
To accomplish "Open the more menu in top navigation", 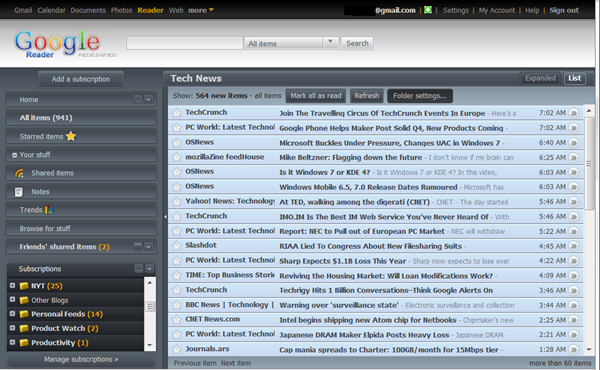I will click(201, 10).
